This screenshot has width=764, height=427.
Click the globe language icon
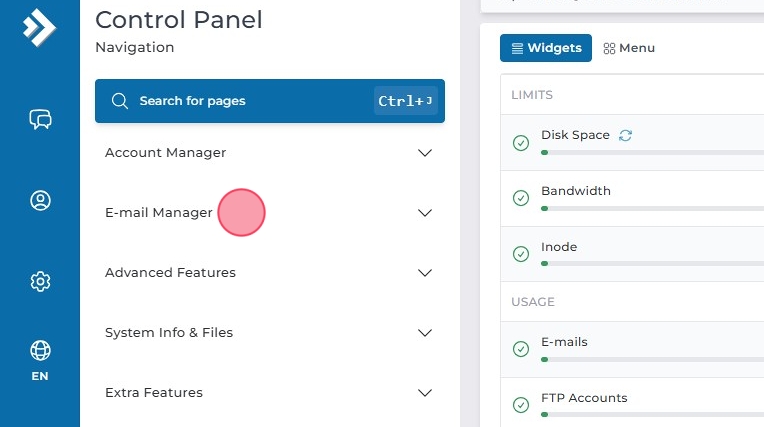pyautogui.click(x=40, y=351)
